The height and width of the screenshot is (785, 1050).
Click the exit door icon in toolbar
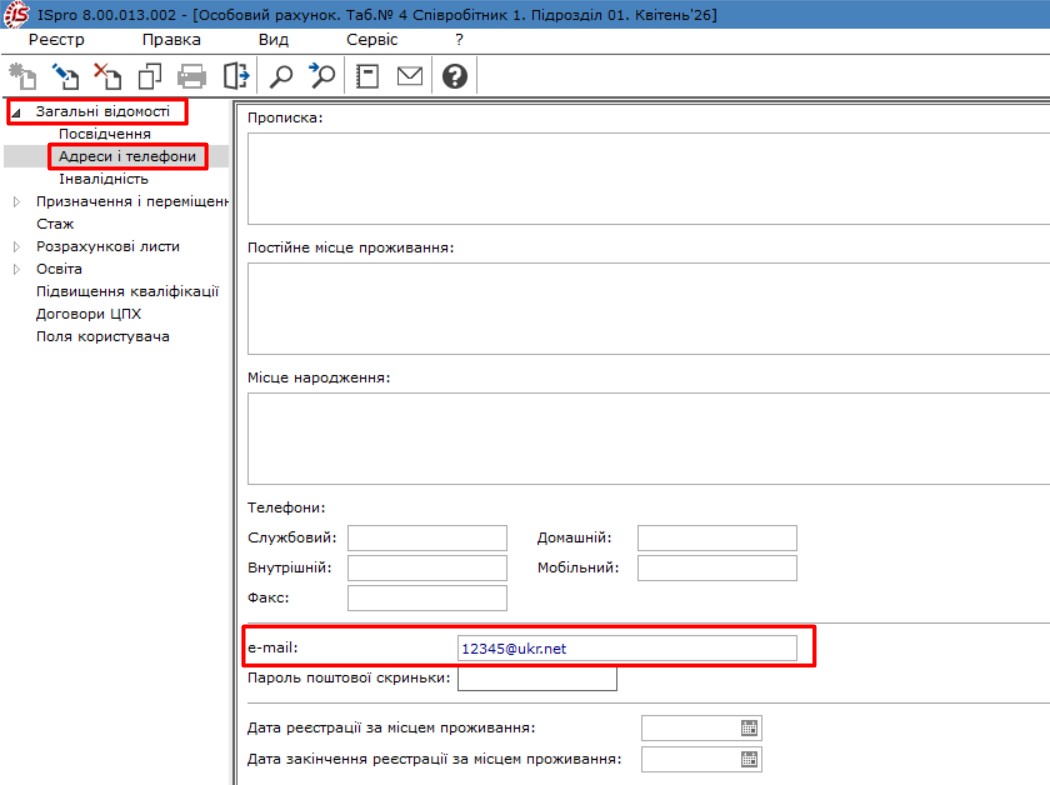[235, 76]
